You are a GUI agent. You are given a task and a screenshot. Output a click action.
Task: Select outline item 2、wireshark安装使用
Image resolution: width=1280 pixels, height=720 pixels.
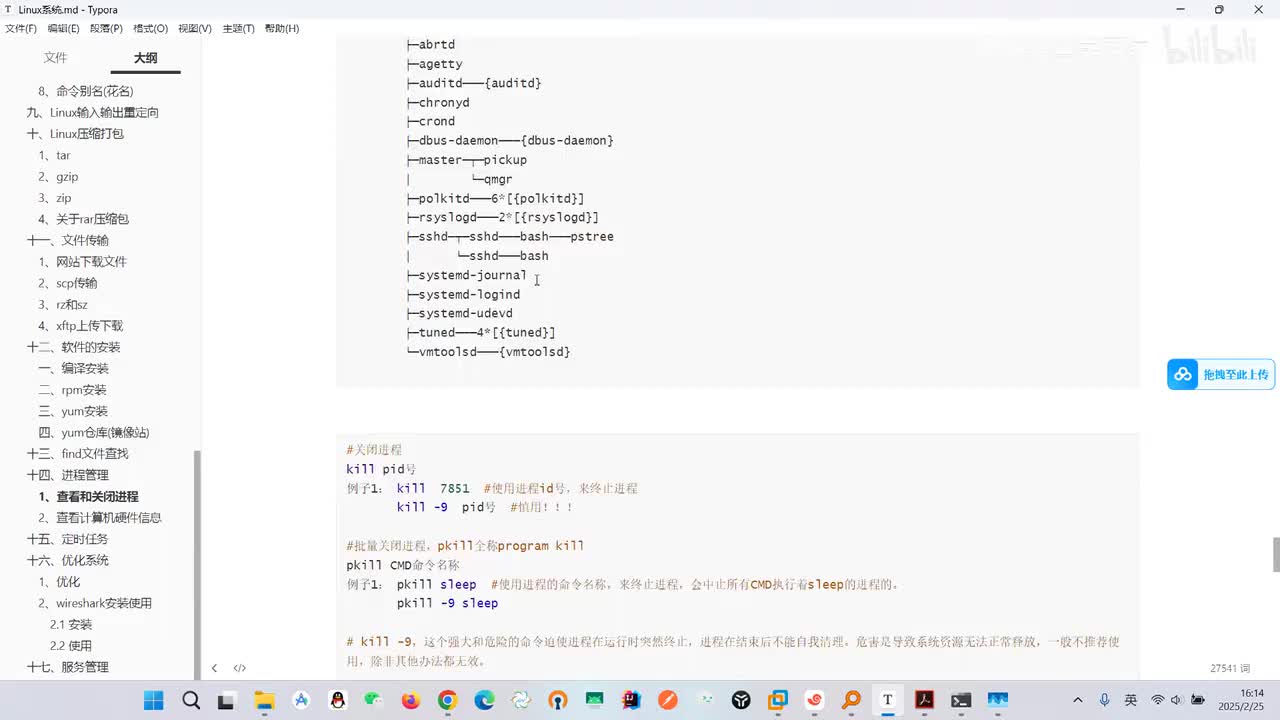pos(95,603)
